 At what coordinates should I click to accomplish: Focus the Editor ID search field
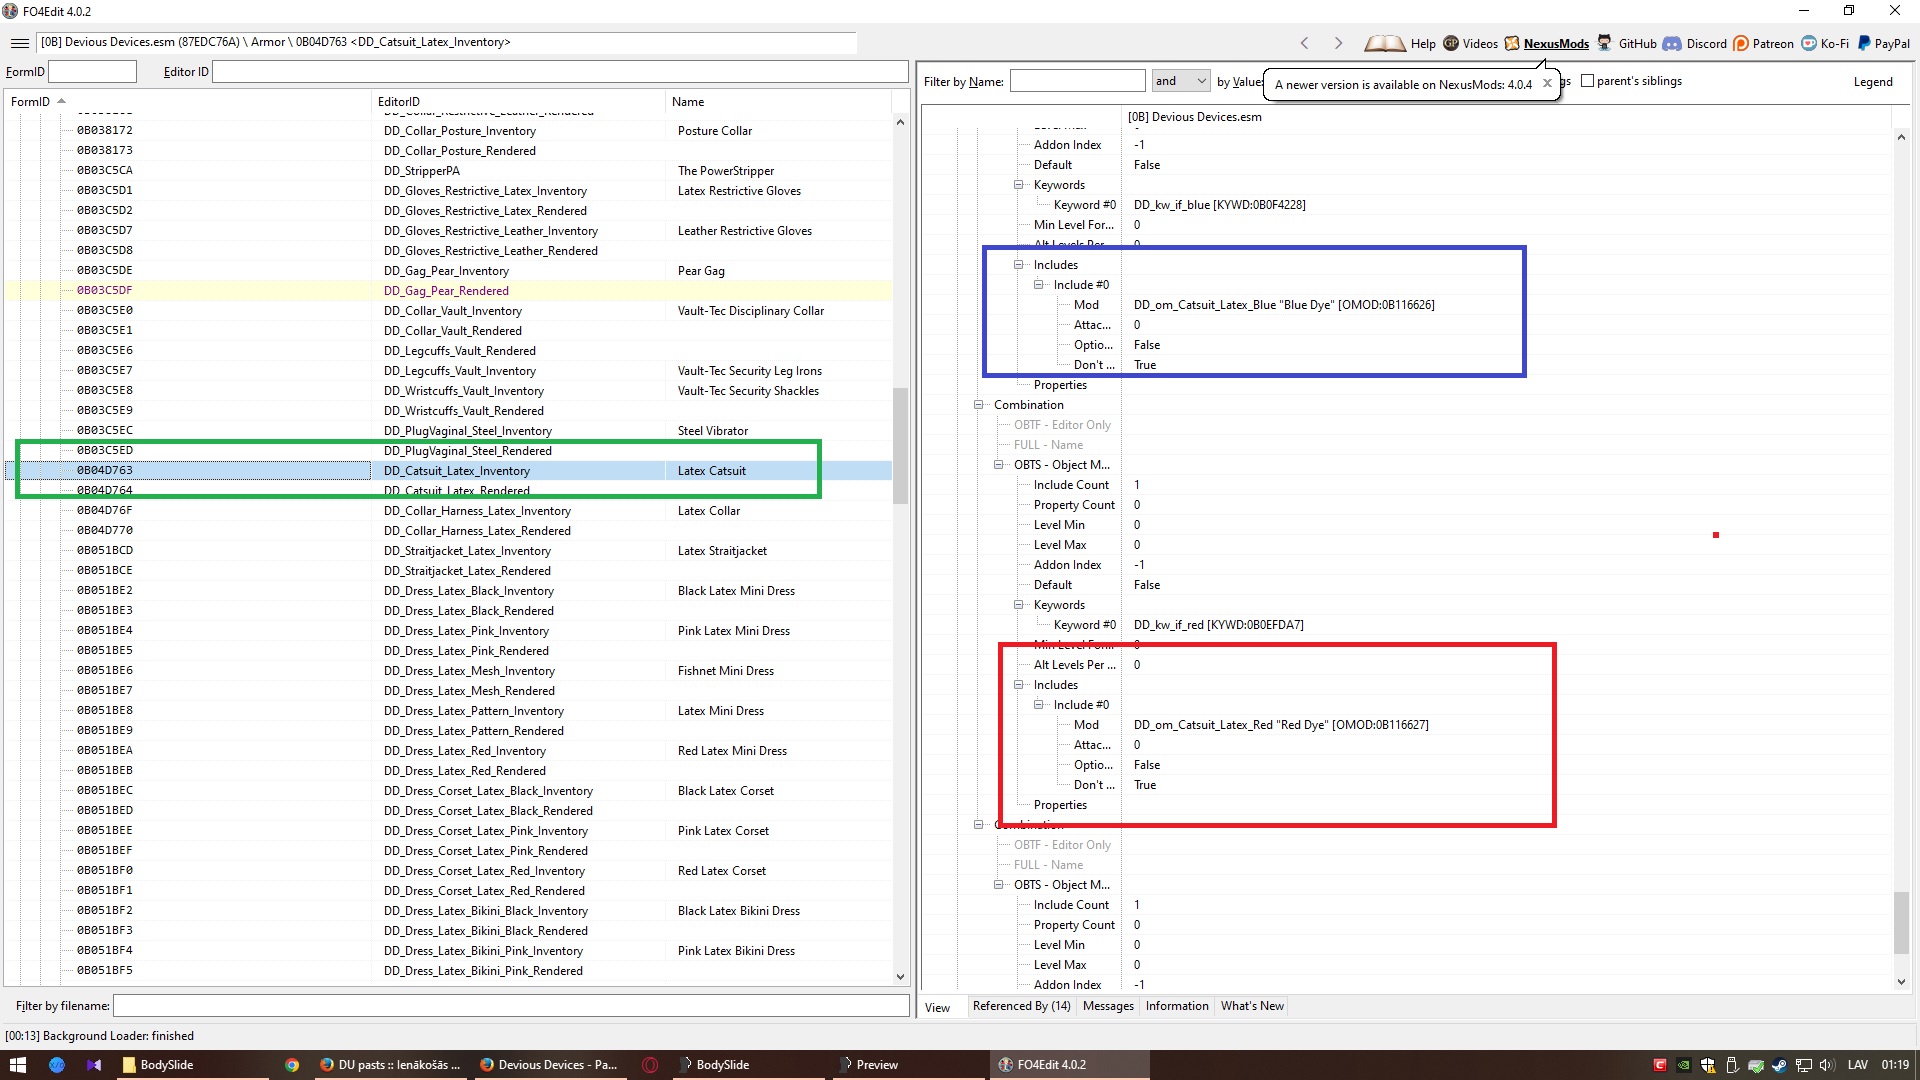(560, 71)
